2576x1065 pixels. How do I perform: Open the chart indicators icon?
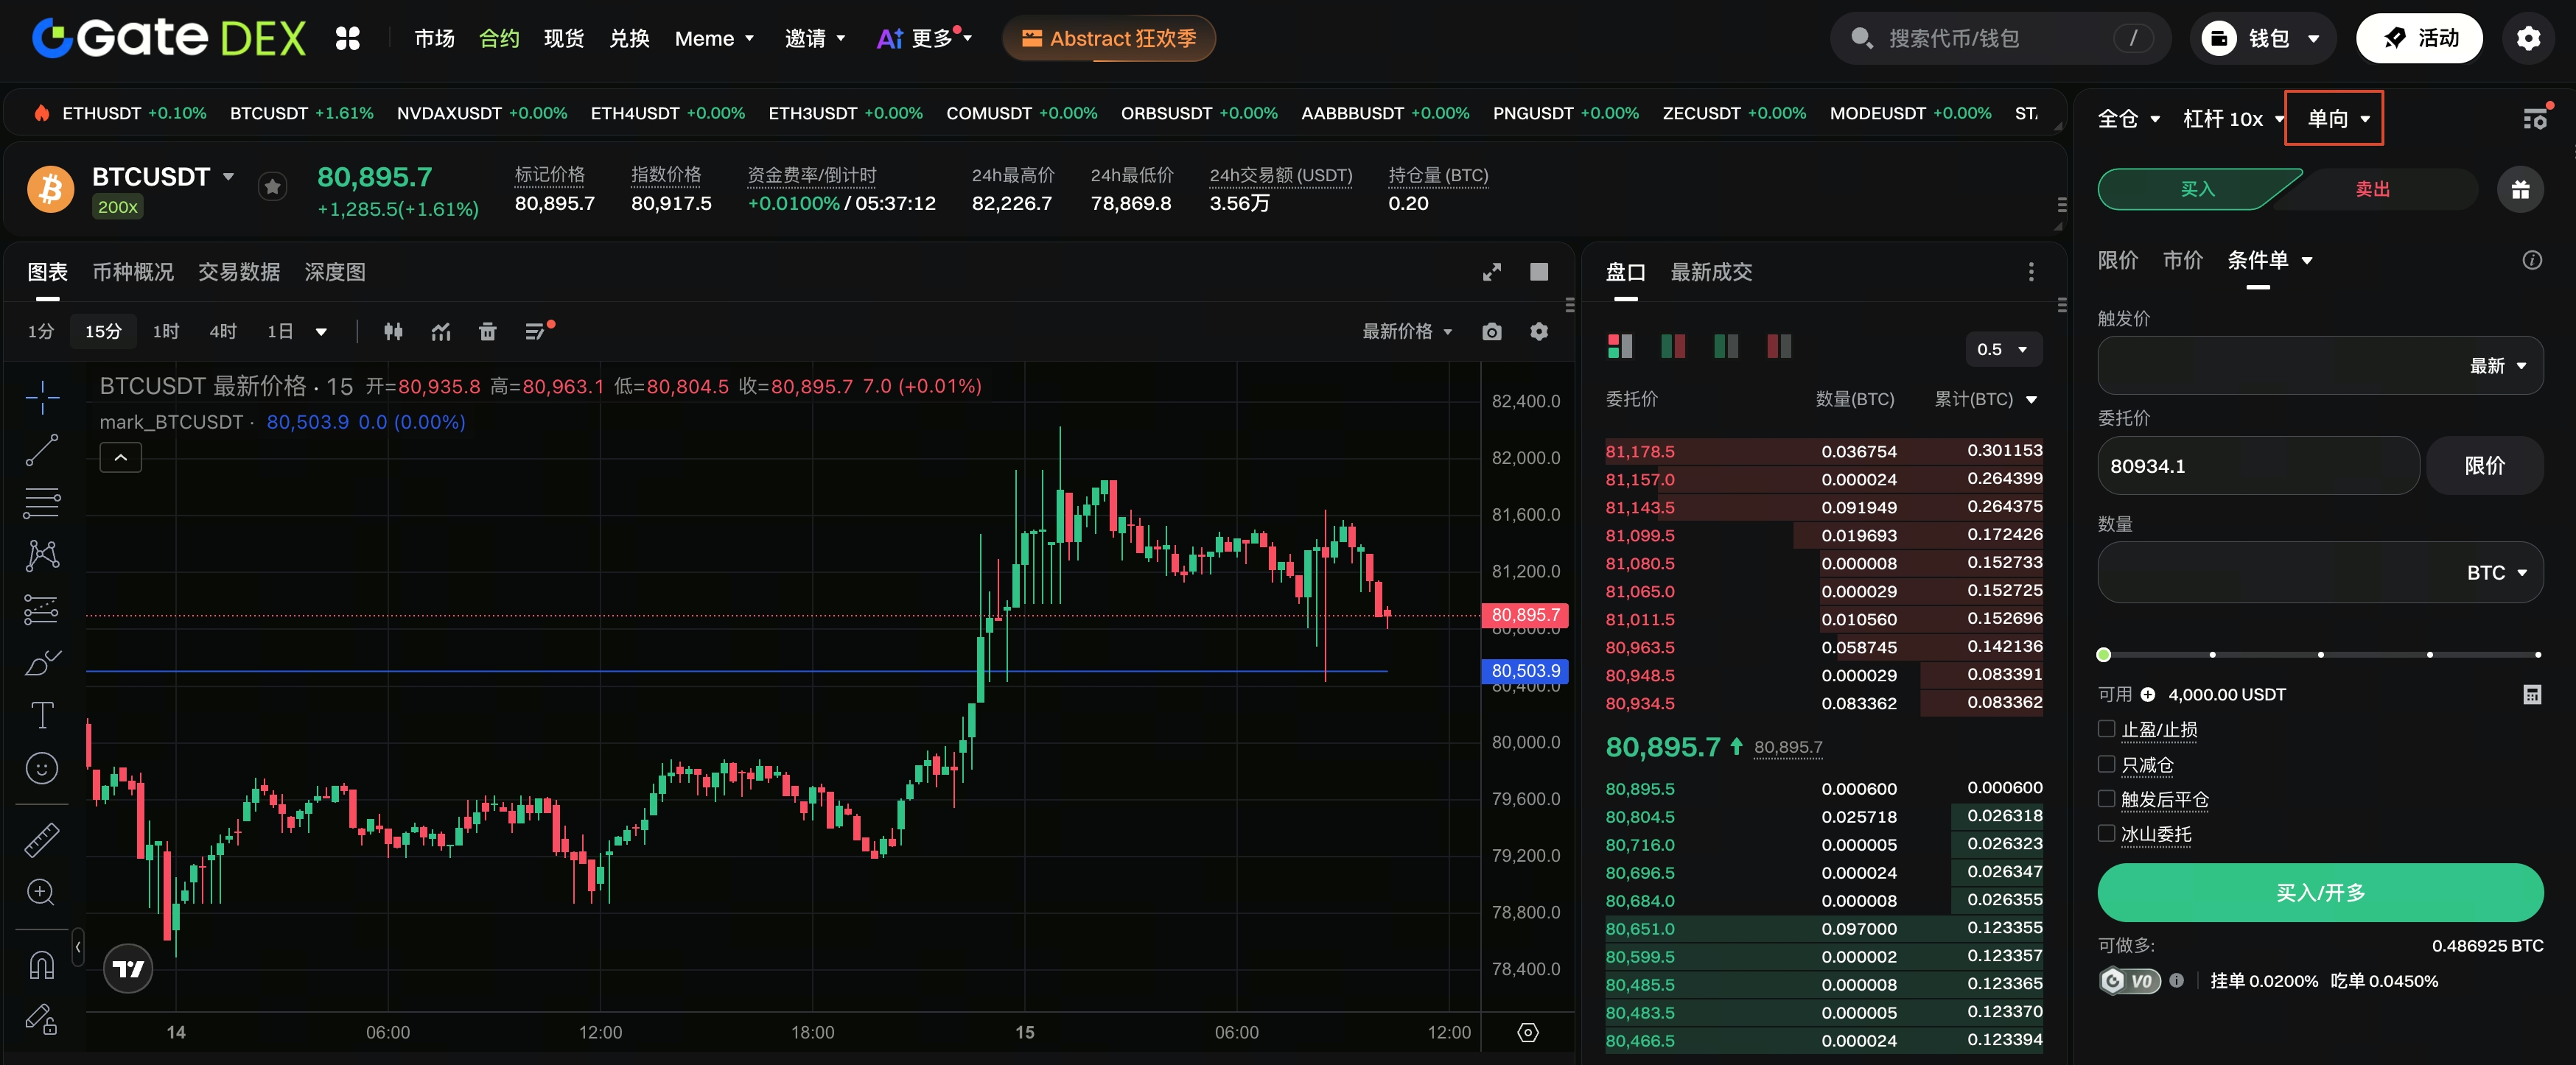(x=441, y=332)
